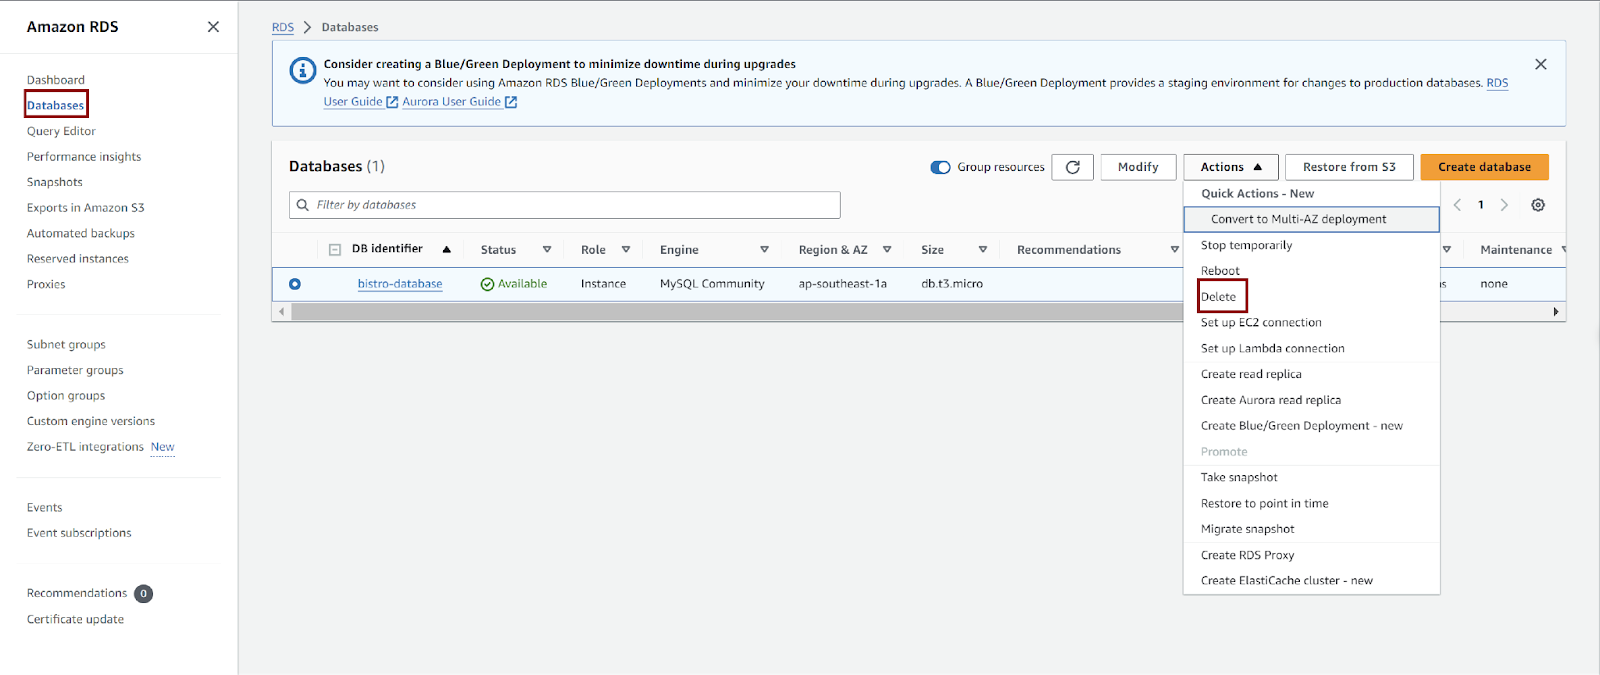Click left arrow of horizontal scrollbar
The height and width of the screenshot is (675, 1600).
282,312
